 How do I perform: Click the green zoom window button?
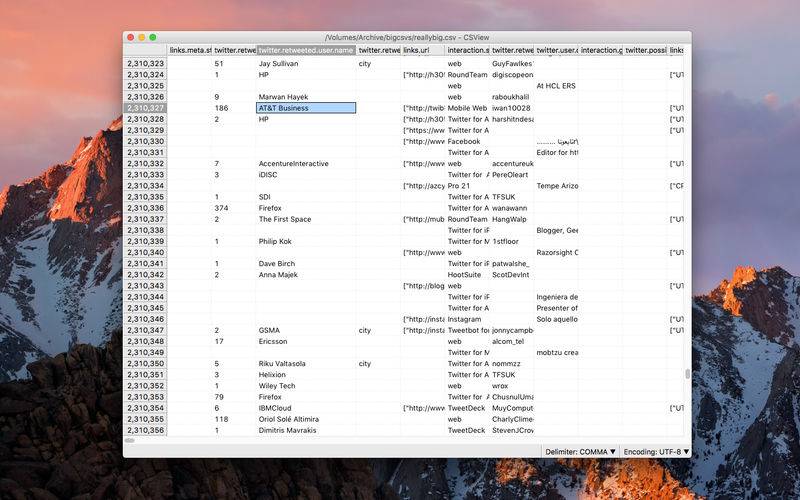click(153, 37)
